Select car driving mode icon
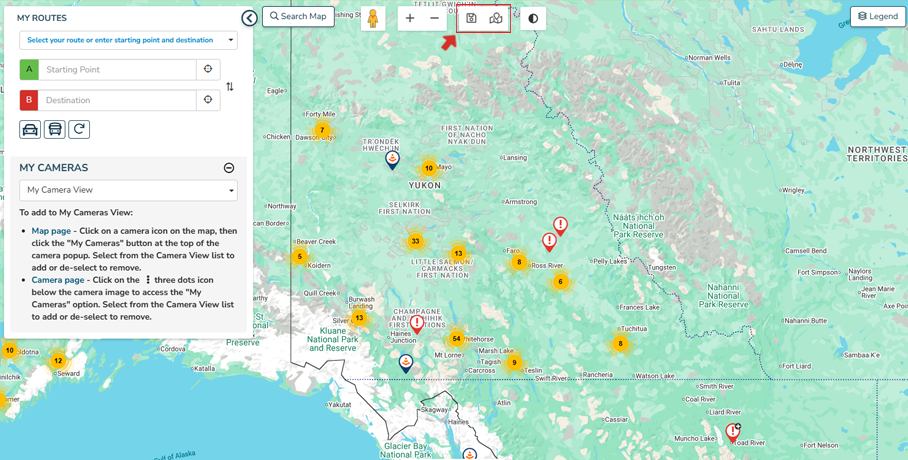 [x=30, y=129]
